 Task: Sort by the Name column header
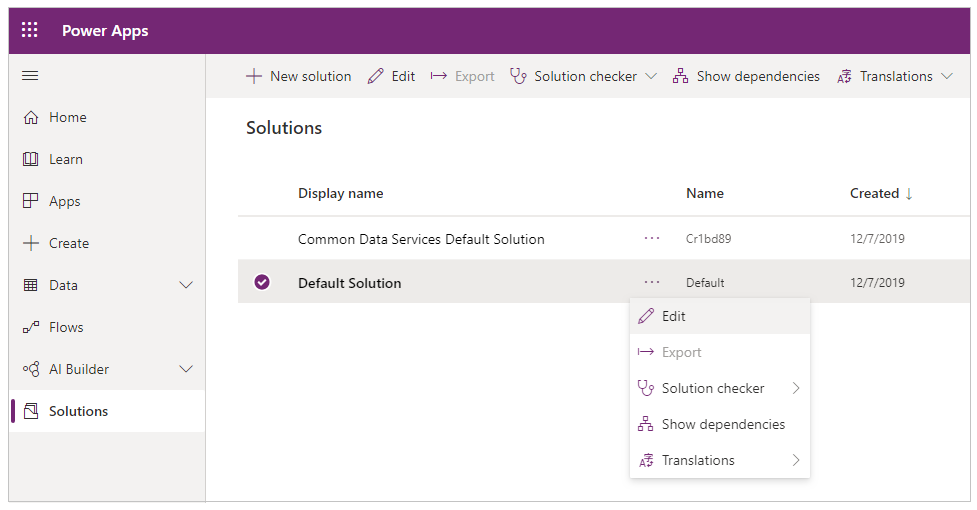pos(705,194)
